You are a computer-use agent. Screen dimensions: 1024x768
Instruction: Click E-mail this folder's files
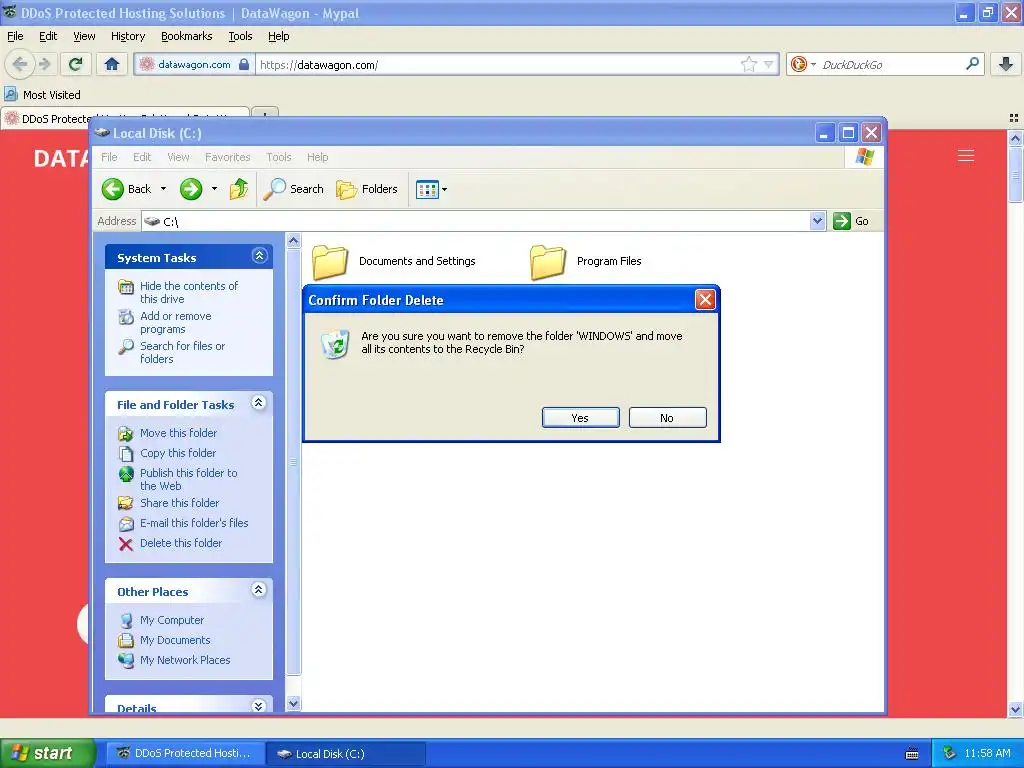(194, 522)
